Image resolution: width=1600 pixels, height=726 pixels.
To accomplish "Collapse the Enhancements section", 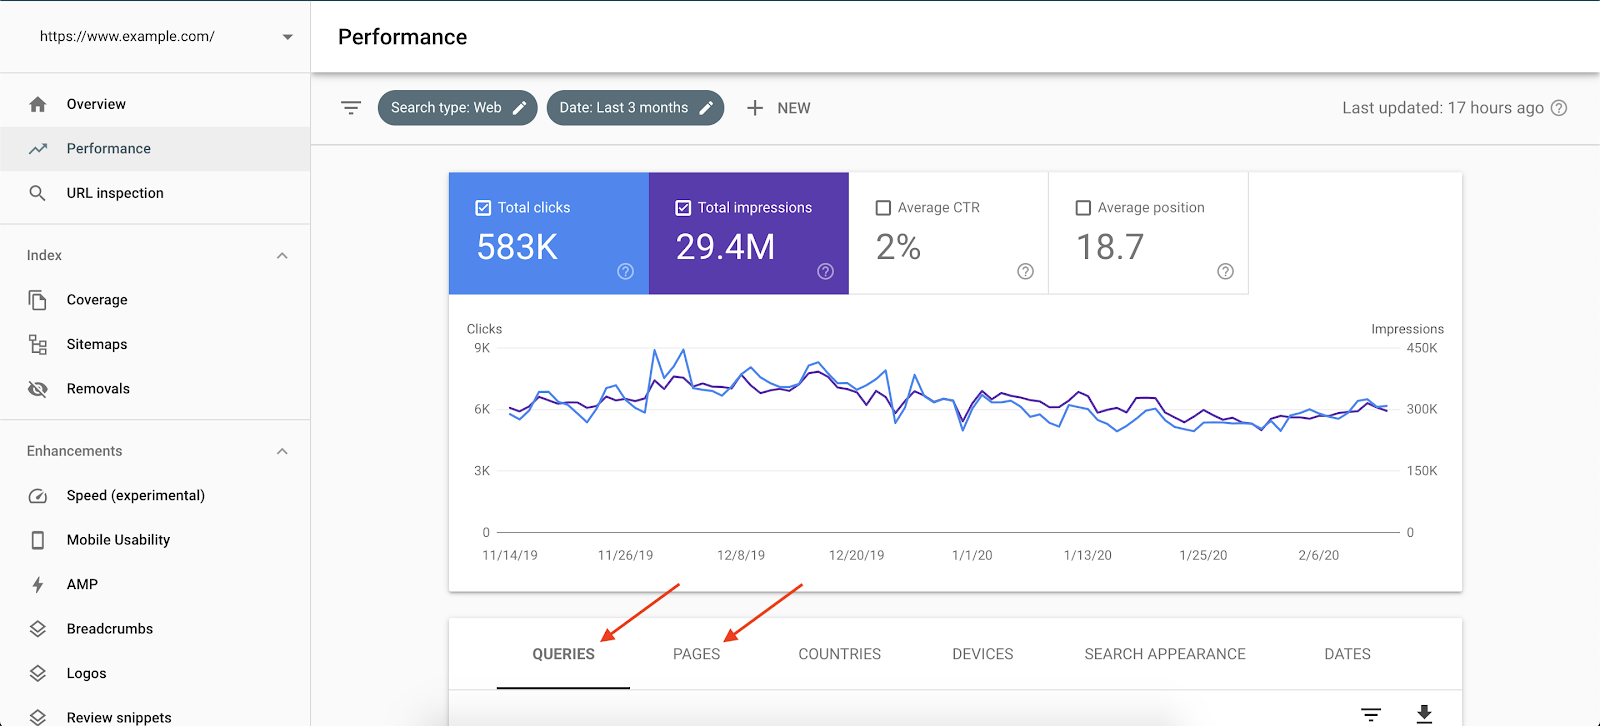I will pos(282,452).
